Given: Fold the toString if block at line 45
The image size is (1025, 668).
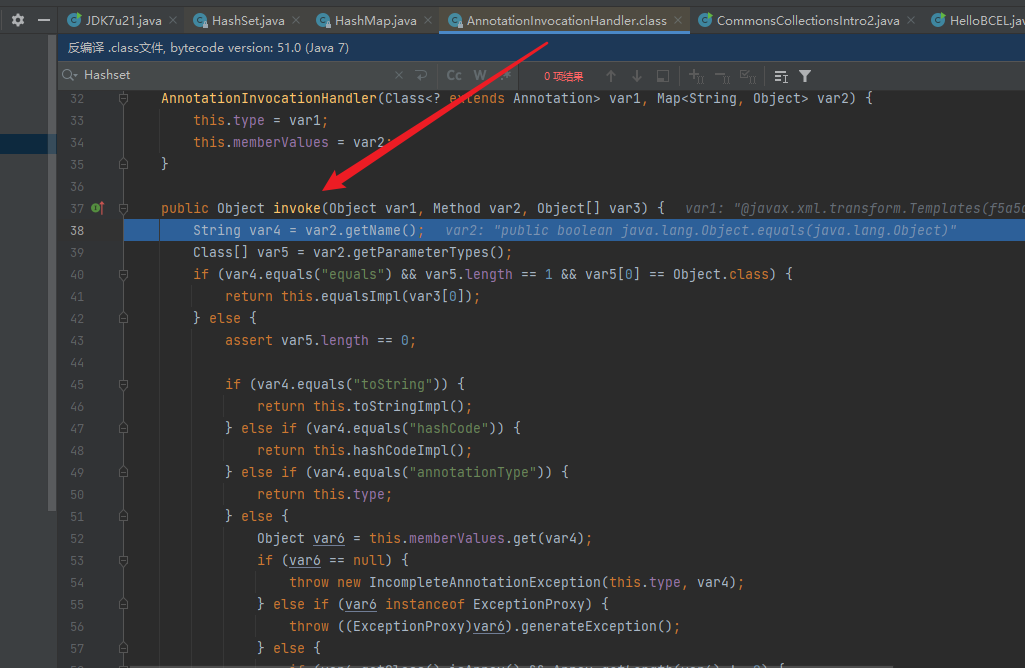Looking at the screenshot, I should click(123, 384).
